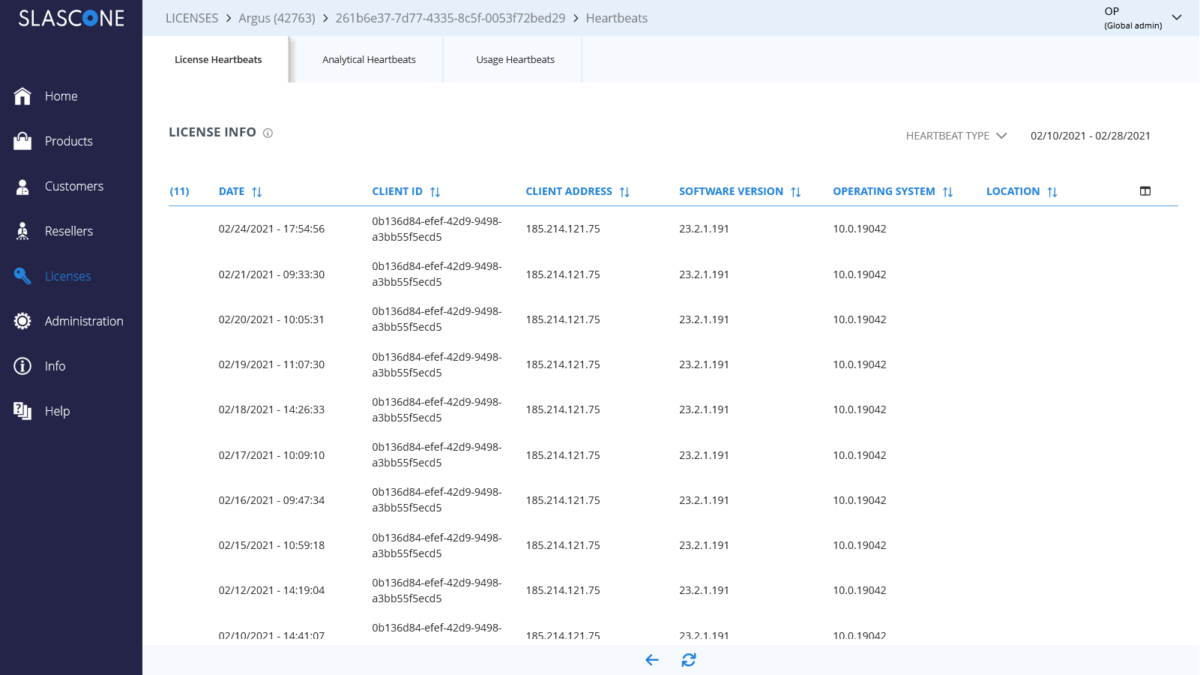Image resolution: width=1200 pixels, height=675 pixels.
Task: Click the LICENSES breadcrumb link
Action: (191, 18)
